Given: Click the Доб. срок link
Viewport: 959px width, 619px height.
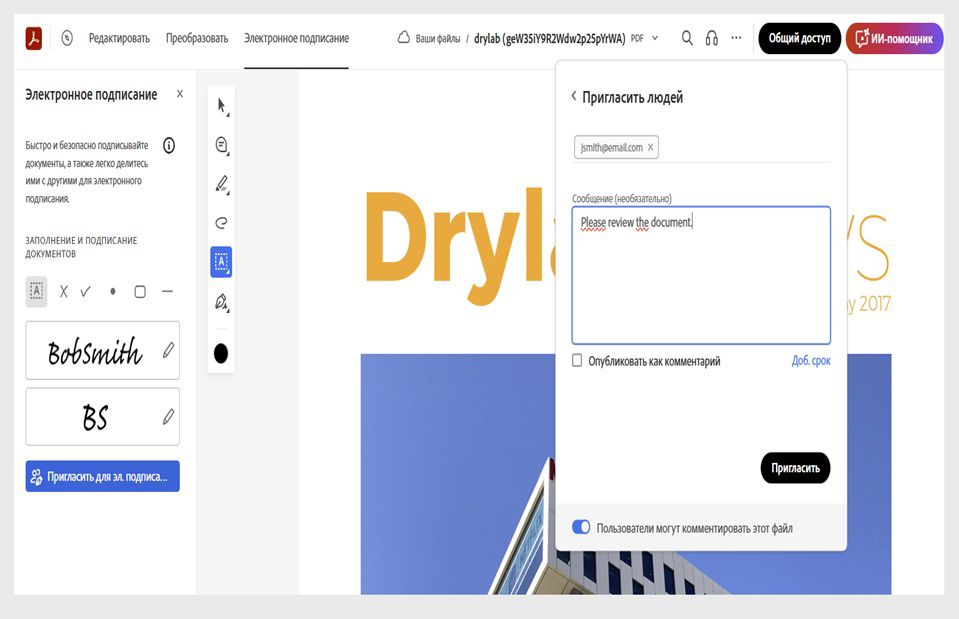Looking at the screenshot, I should coord(811,360).
